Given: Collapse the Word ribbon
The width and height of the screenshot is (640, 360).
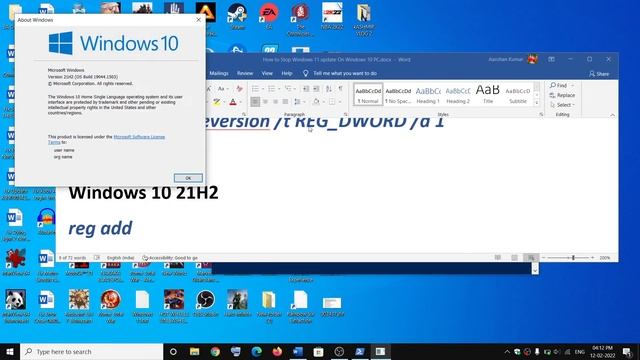Looking at the screenshot, I should tap(612, 115).
